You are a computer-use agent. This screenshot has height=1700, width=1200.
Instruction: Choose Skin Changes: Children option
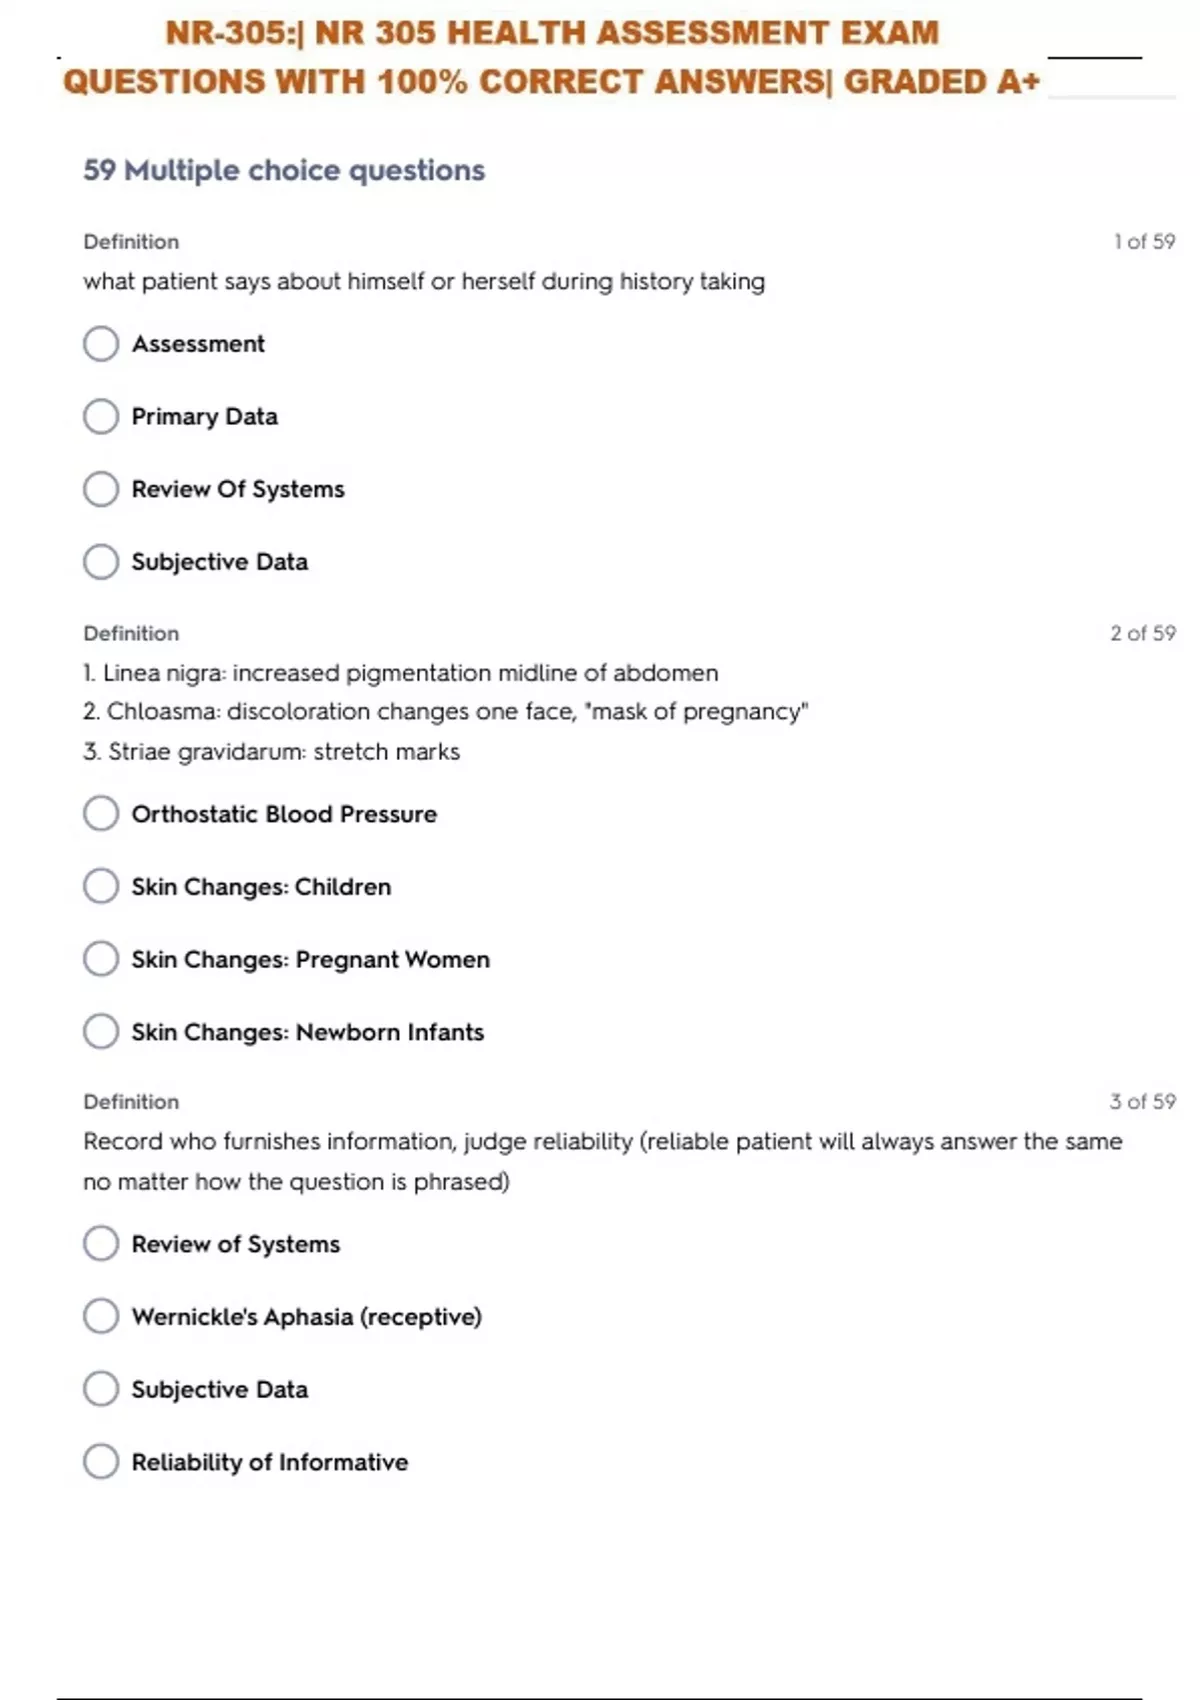pos(101,887)
